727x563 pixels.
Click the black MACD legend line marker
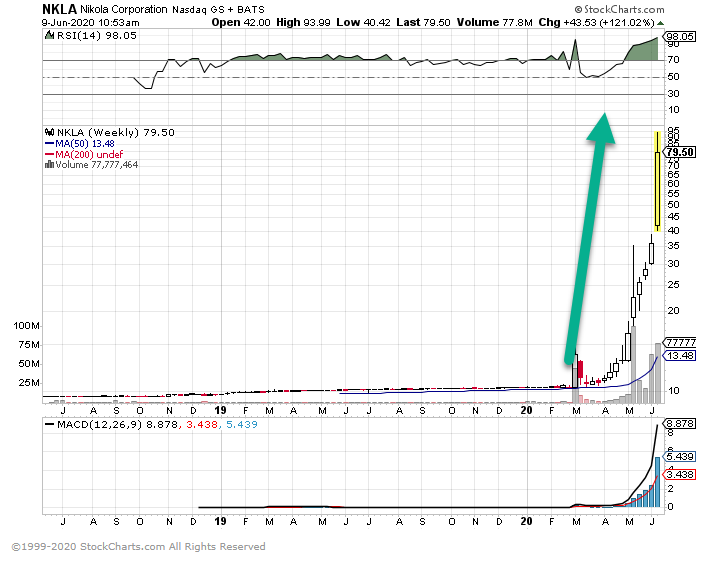coord(49,424)
